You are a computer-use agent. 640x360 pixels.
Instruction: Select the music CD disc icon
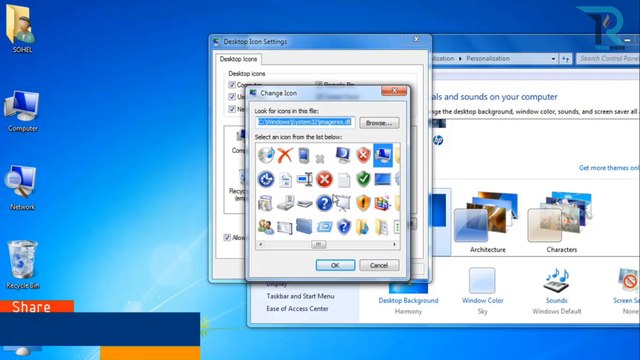tap(266, 155)
